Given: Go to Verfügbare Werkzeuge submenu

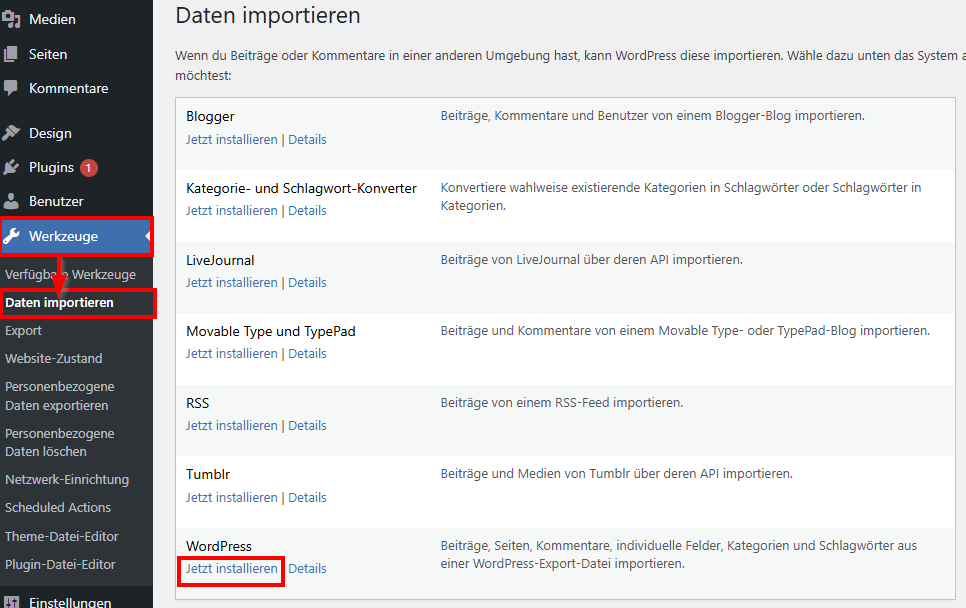Looking at the screenshot, I should (70, 275).
